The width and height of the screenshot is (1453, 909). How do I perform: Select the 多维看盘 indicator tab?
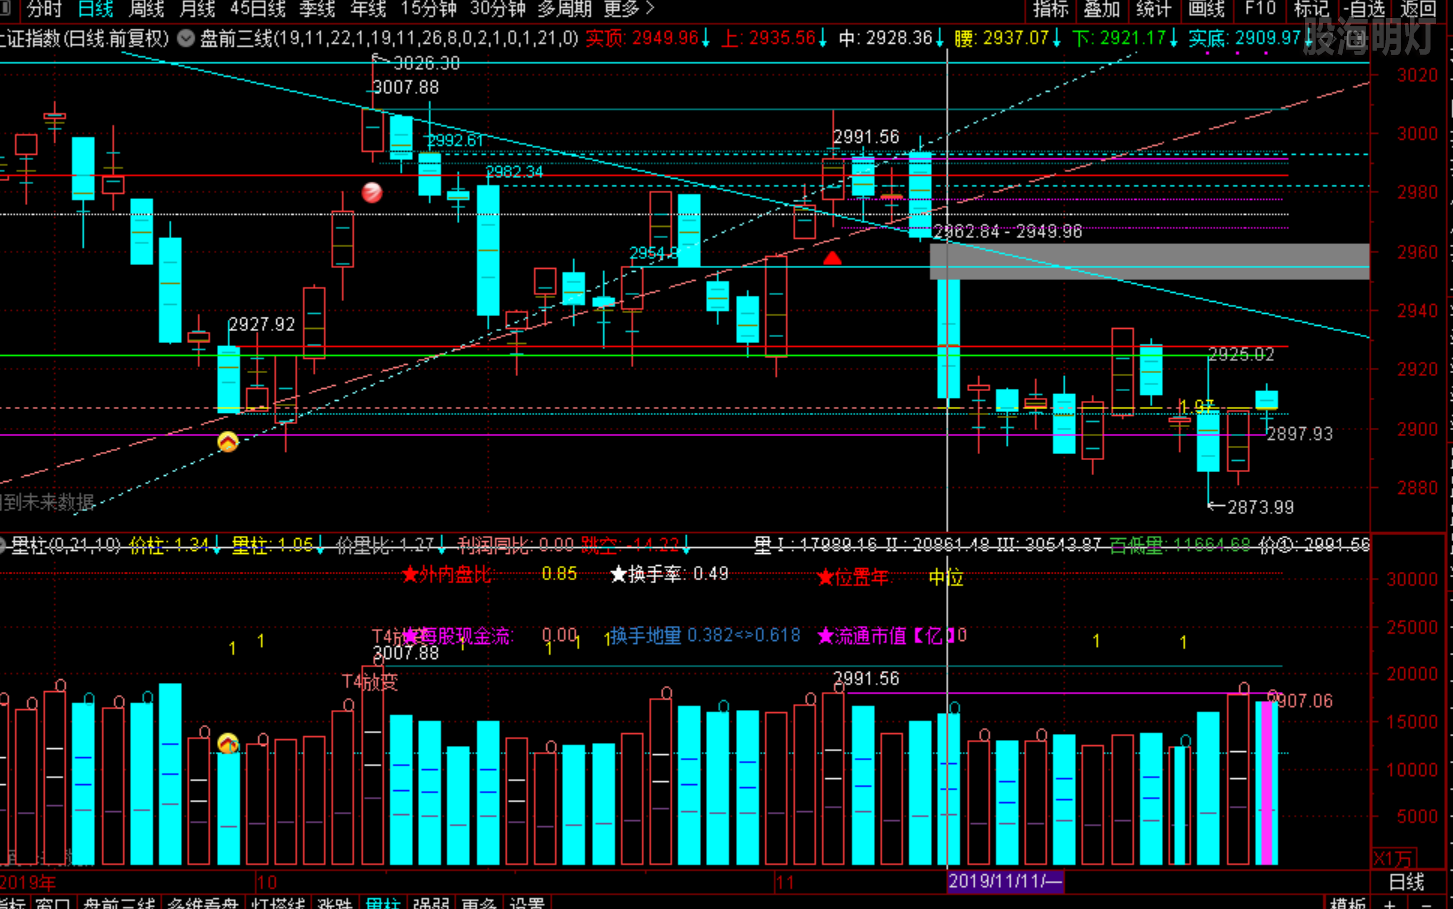pyautogui.click(x=203, y=903)
